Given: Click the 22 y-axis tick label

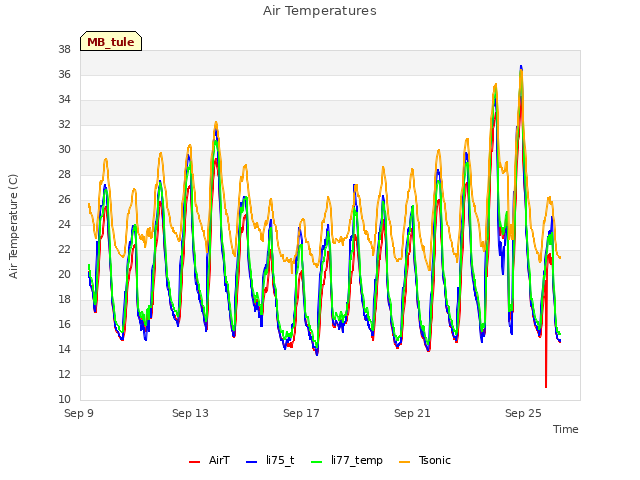Looking at the screenshot, I should [x=64, y=249].
